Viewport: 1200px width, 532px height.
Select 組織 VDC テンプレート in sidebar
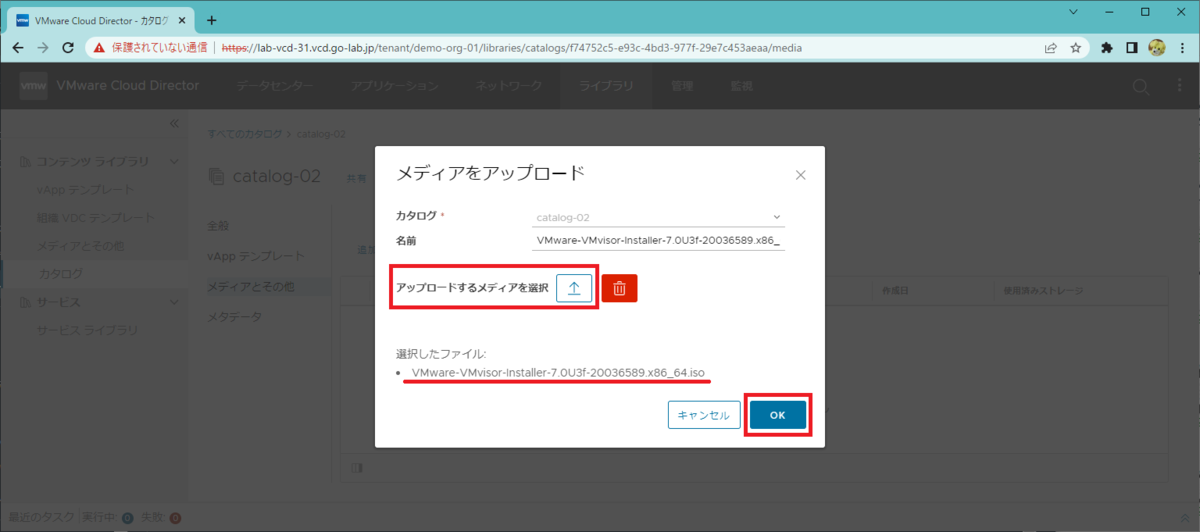tap(96, 217)
